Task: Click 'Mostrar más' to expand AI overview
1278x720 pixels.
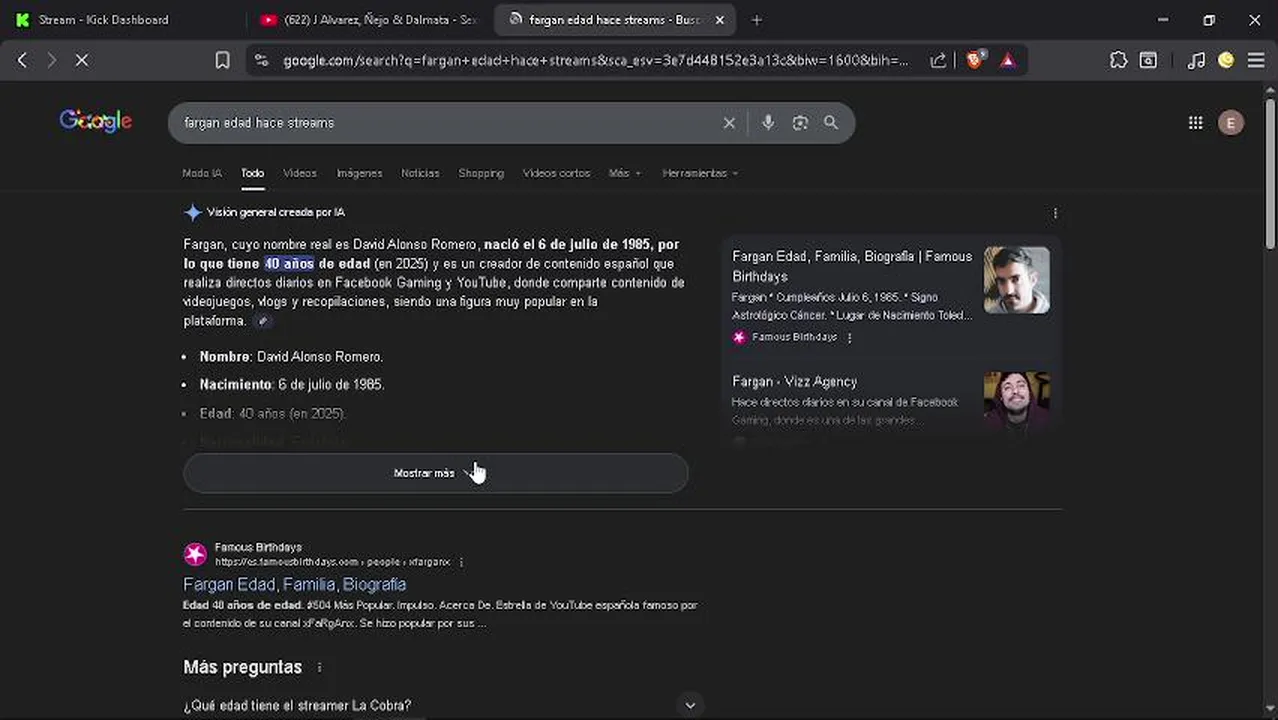Action: pos(435,473)
